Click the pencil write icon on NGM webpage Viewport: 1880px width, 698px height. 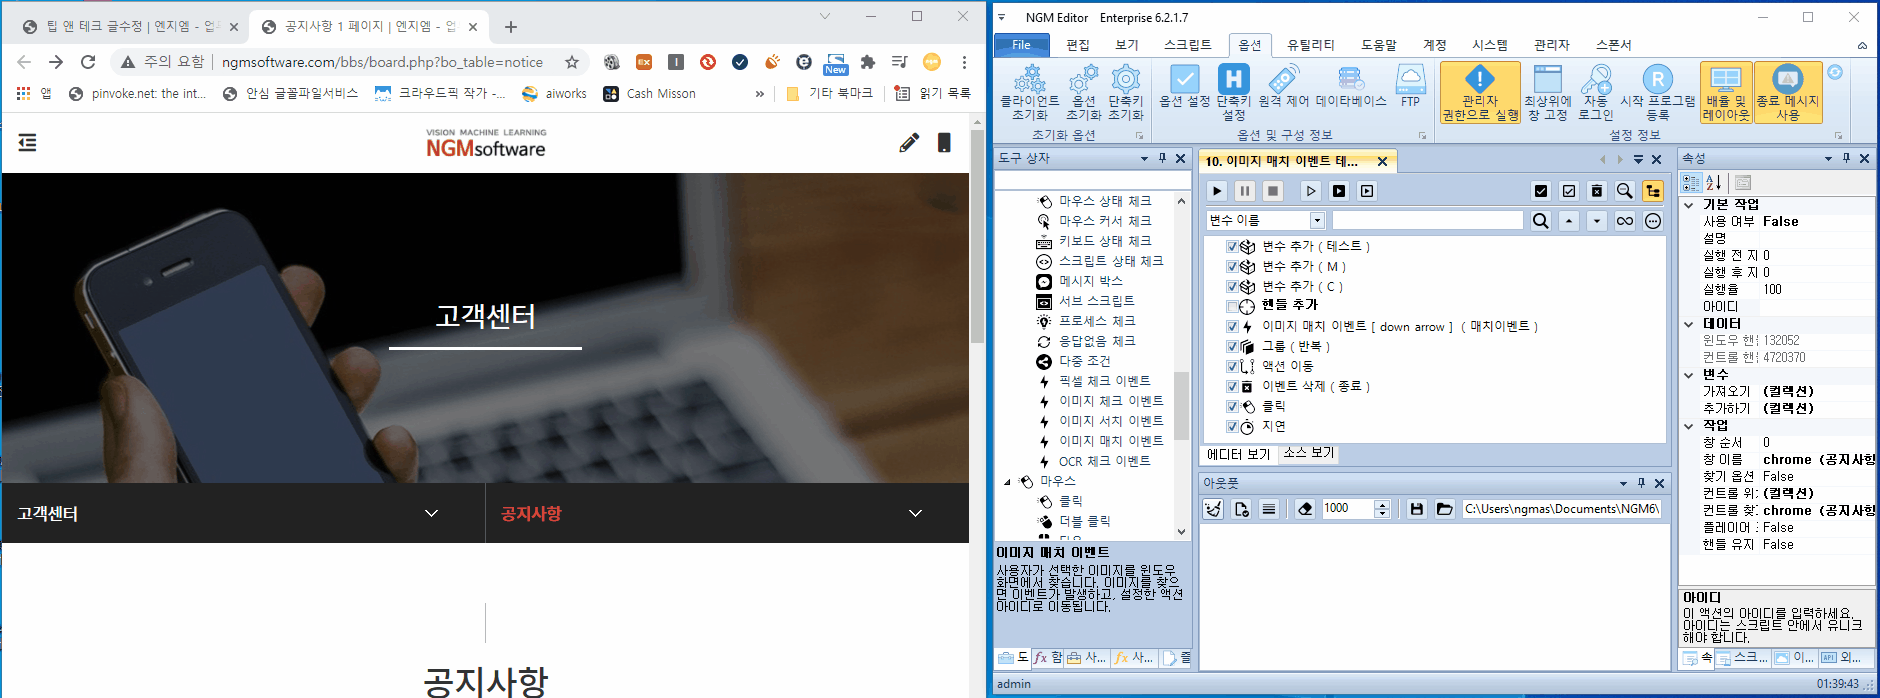[909, 143]
